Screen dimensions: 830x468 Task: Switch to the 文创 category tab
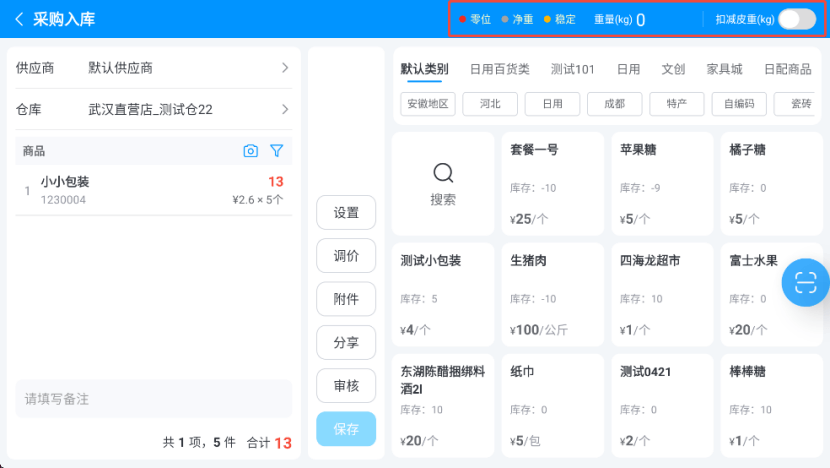coord(673,69)
